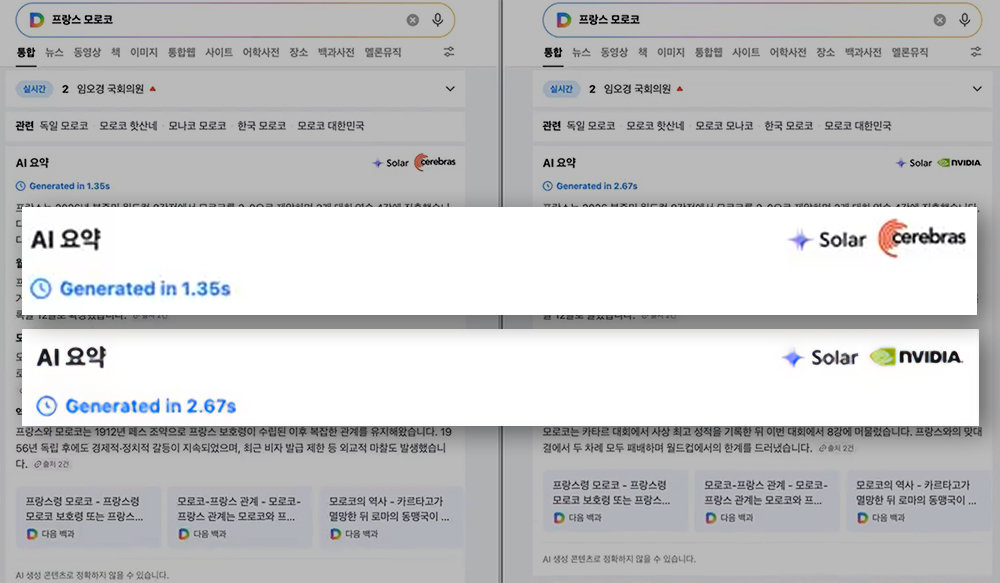Select the 통합 tab in the left panel
The image size is (1000, 583).
[x=26, y=52]
